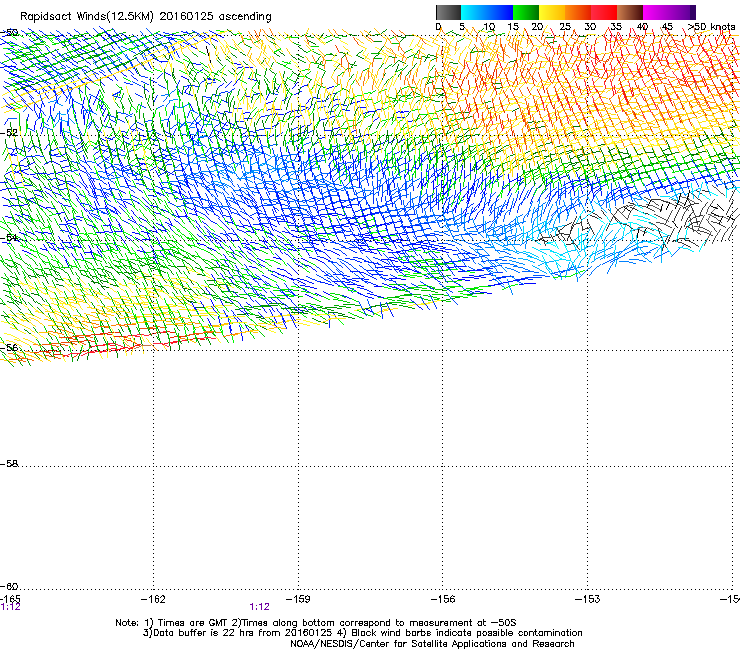
Task: Click the purple '1:12' time label left of -159
Action: 260,607
